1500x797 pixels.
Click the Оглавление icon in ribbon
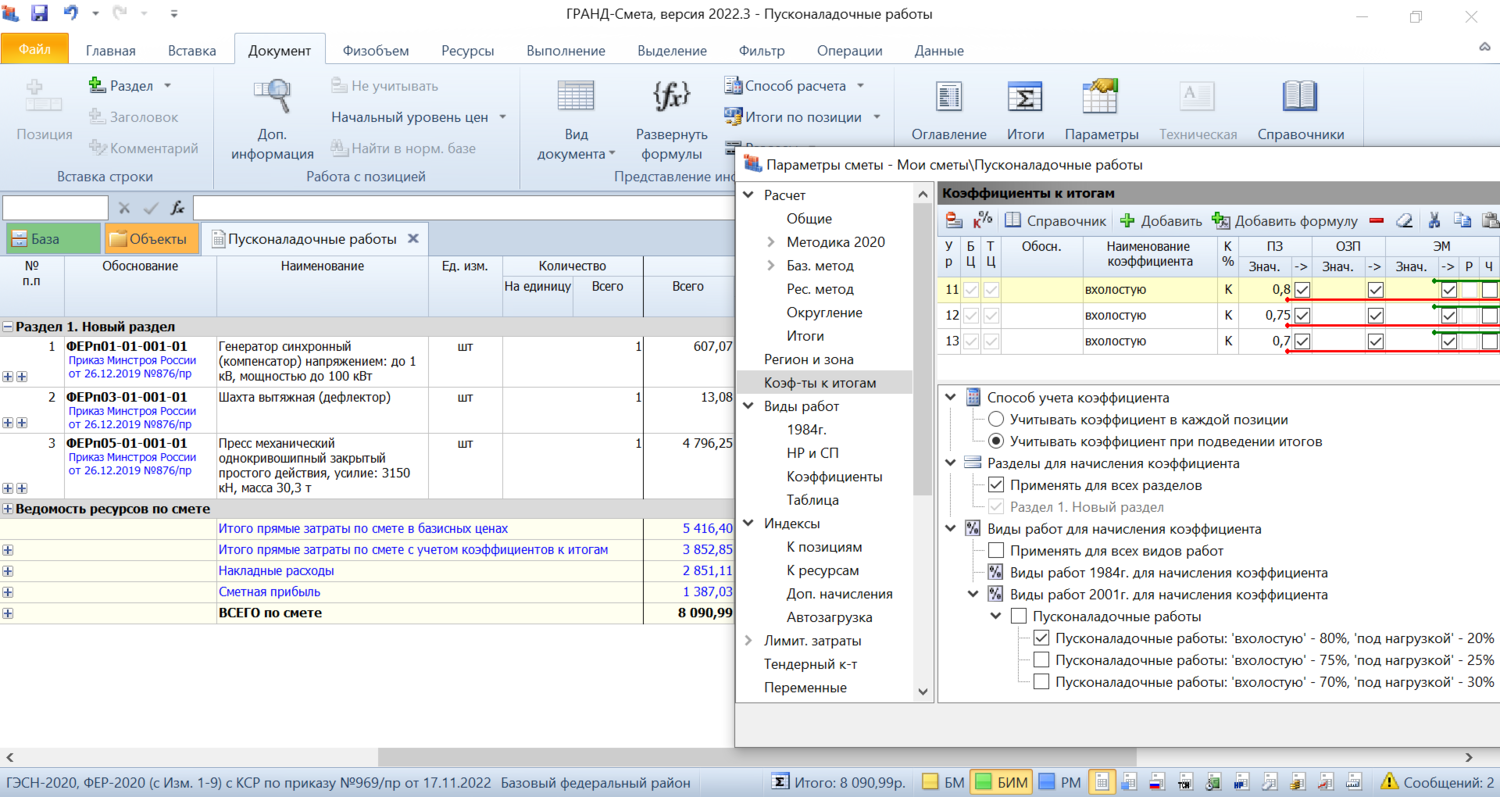click(948, 98)
